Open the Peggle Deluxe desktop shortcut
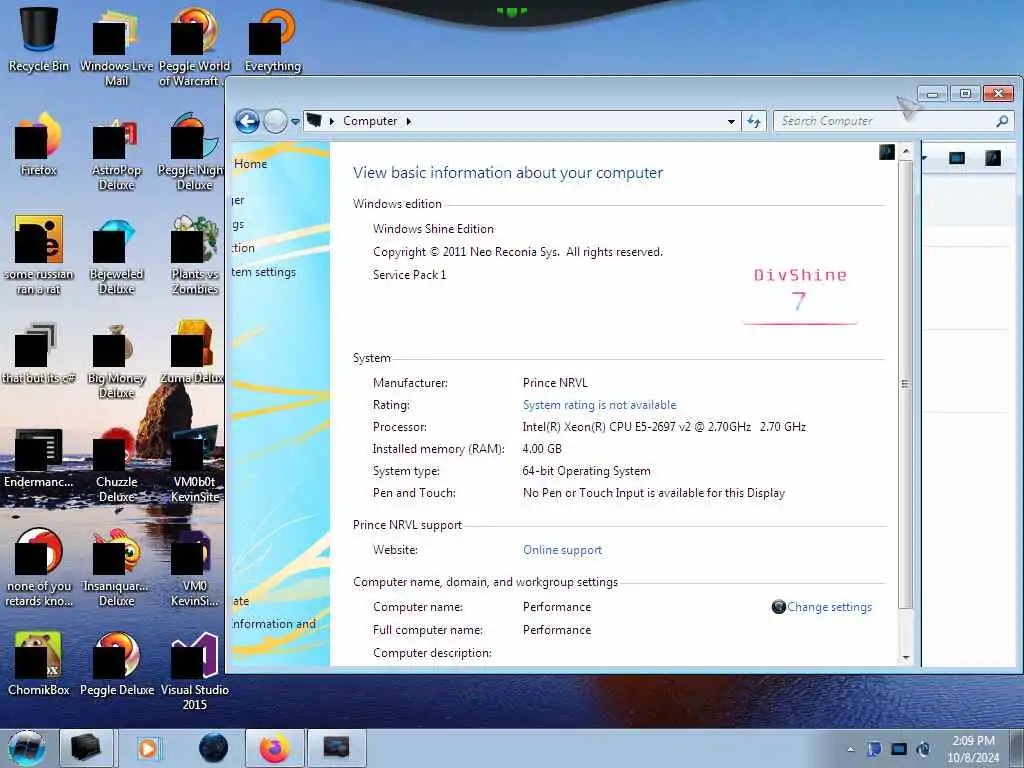The image size is (1024, 768). click(116, 664)
